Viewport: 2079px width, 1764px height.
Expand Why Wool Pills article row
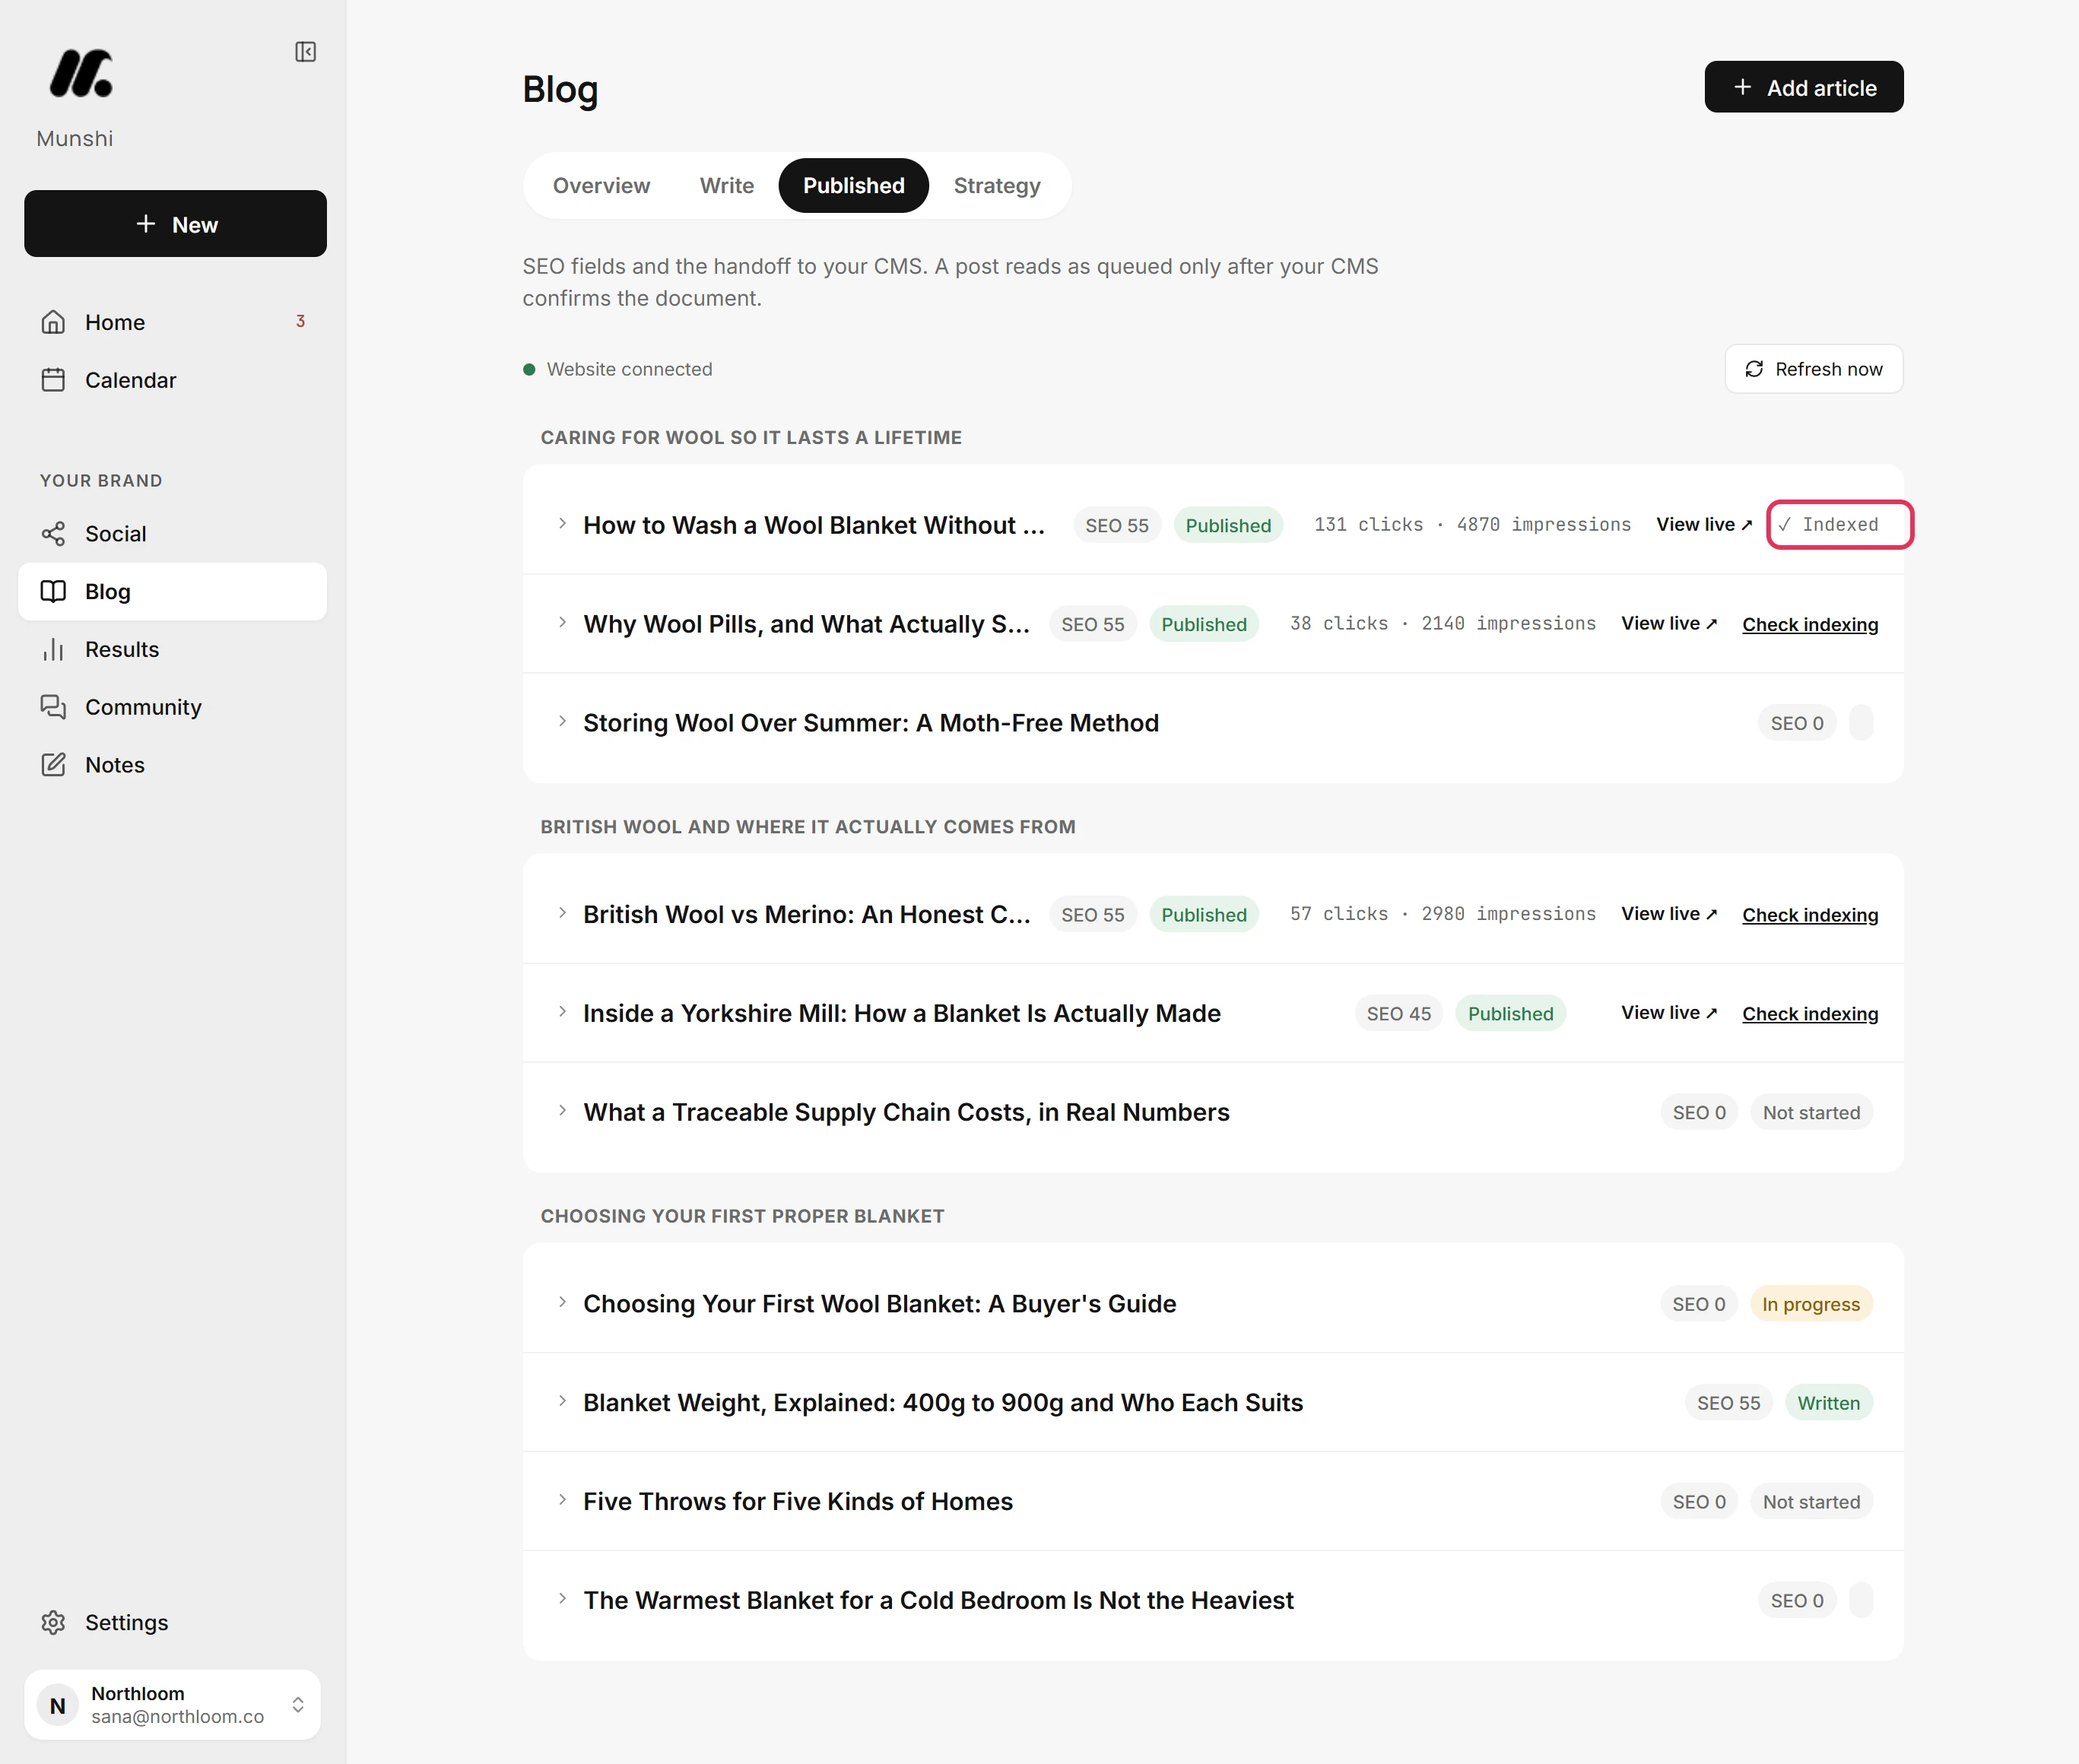[x=562, y=623]
